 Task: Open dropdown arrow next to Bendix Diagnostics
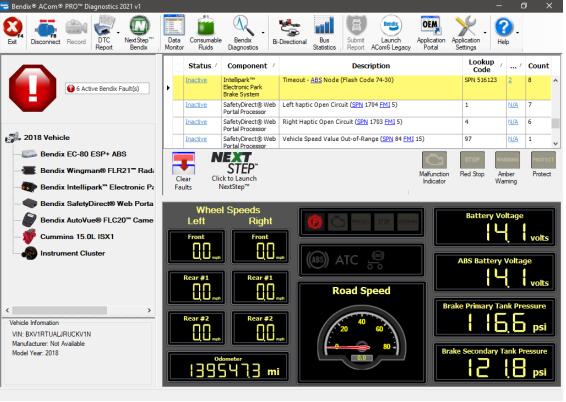[x=263, y=33]
